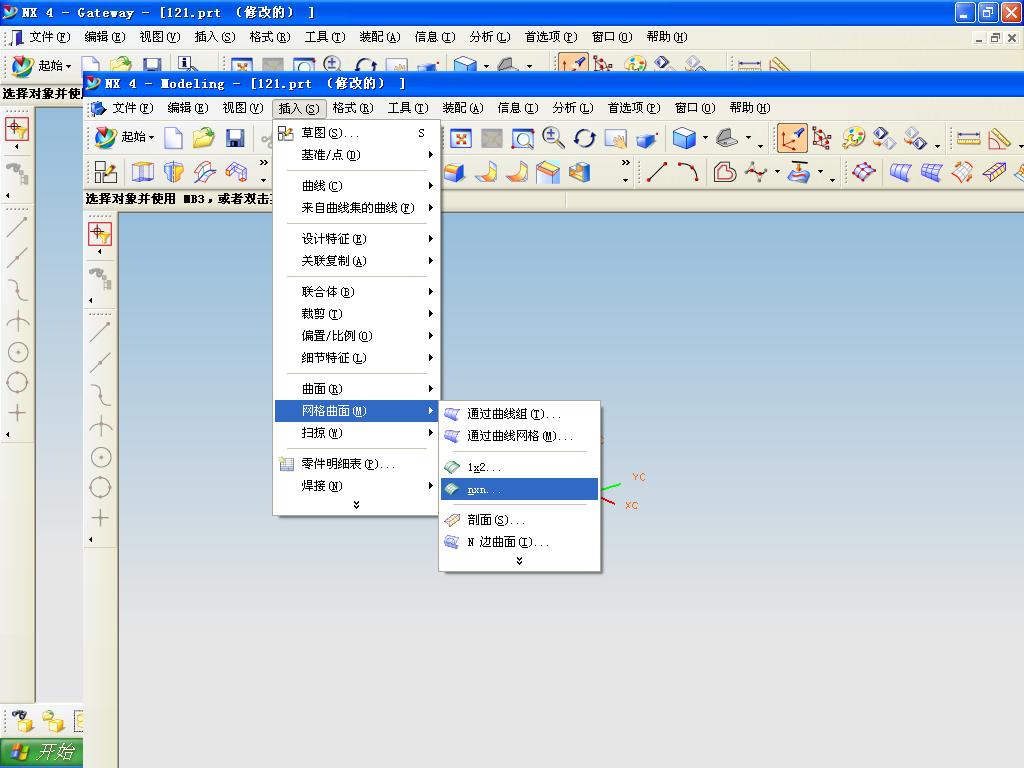Choose 关联复制 menu entry
This screenshot has height=768, width=1024.
(357, 261)
